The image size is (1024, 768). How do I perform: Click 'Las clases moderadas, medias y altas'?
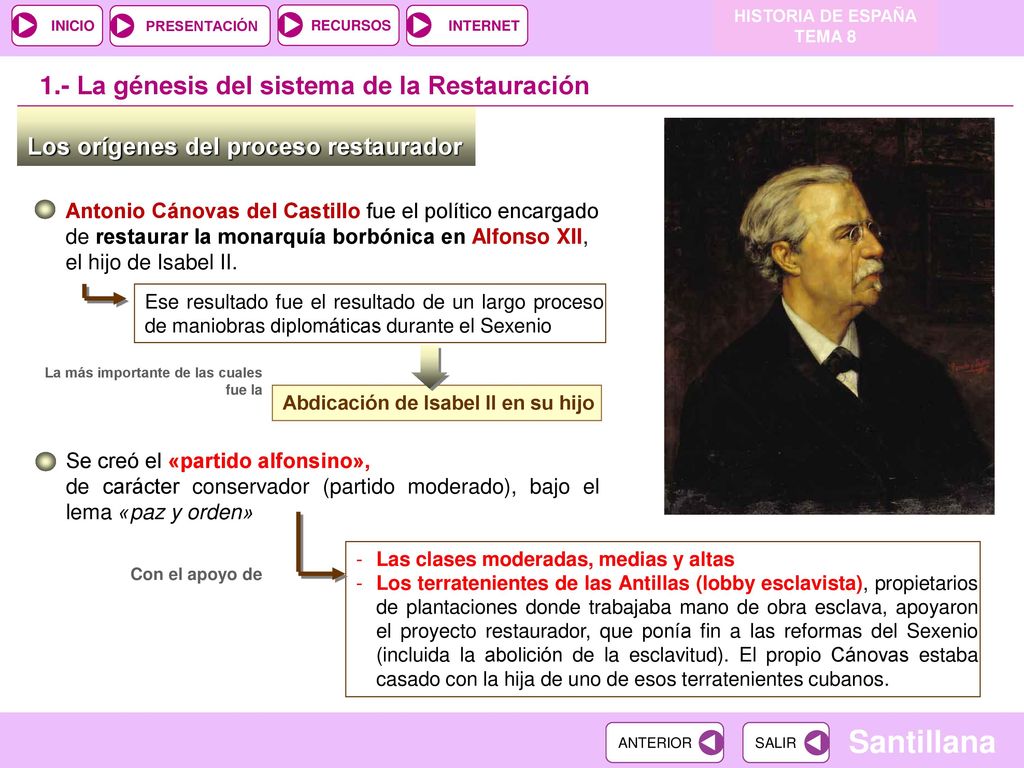click(x=555, y=559)
